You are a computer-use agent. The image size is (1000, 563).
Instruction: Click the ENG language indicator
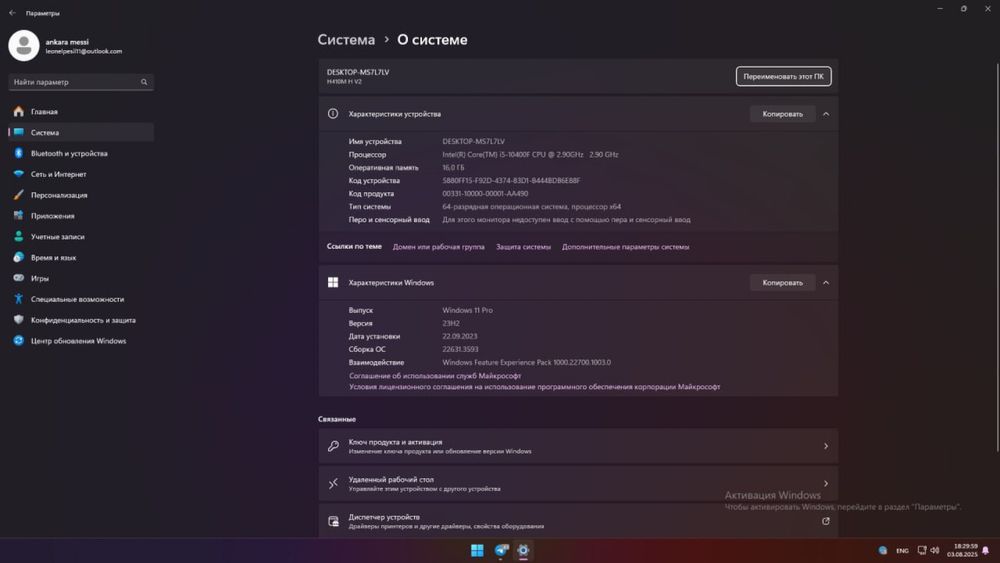[x=902, y=550]
